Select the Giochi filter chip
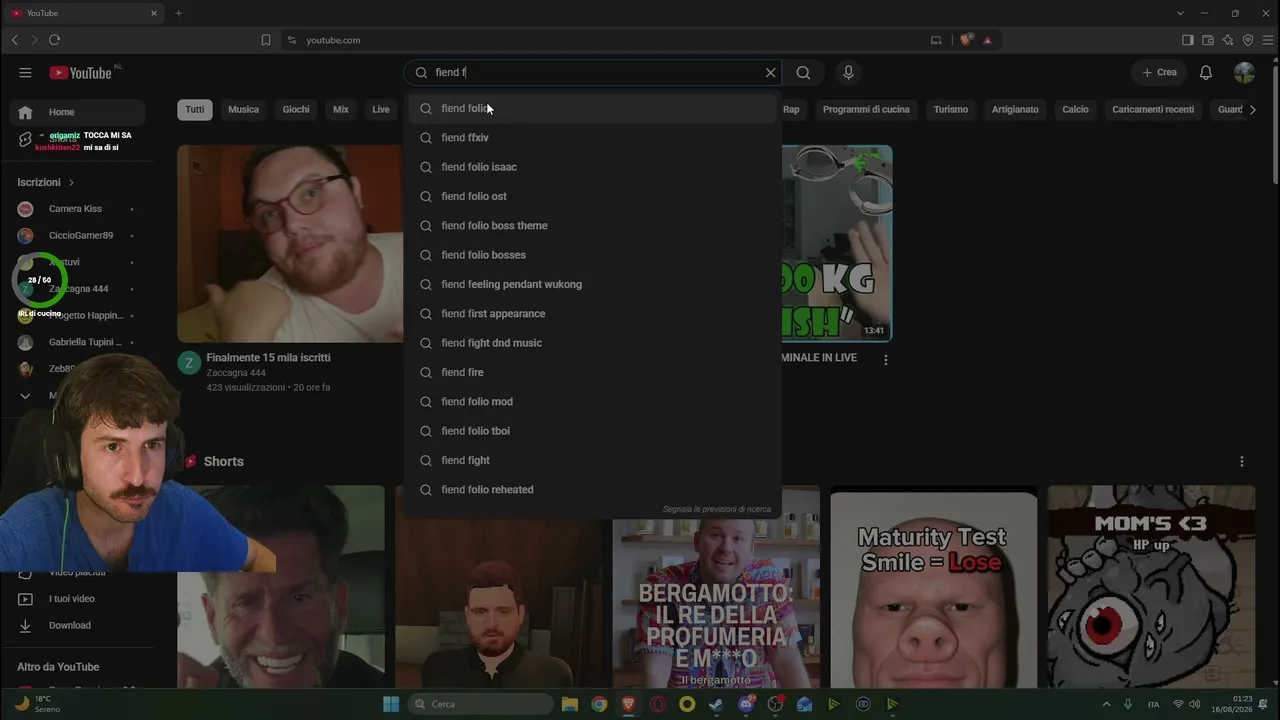Viewport: 1280px width, 720px height. click(296, 109)
